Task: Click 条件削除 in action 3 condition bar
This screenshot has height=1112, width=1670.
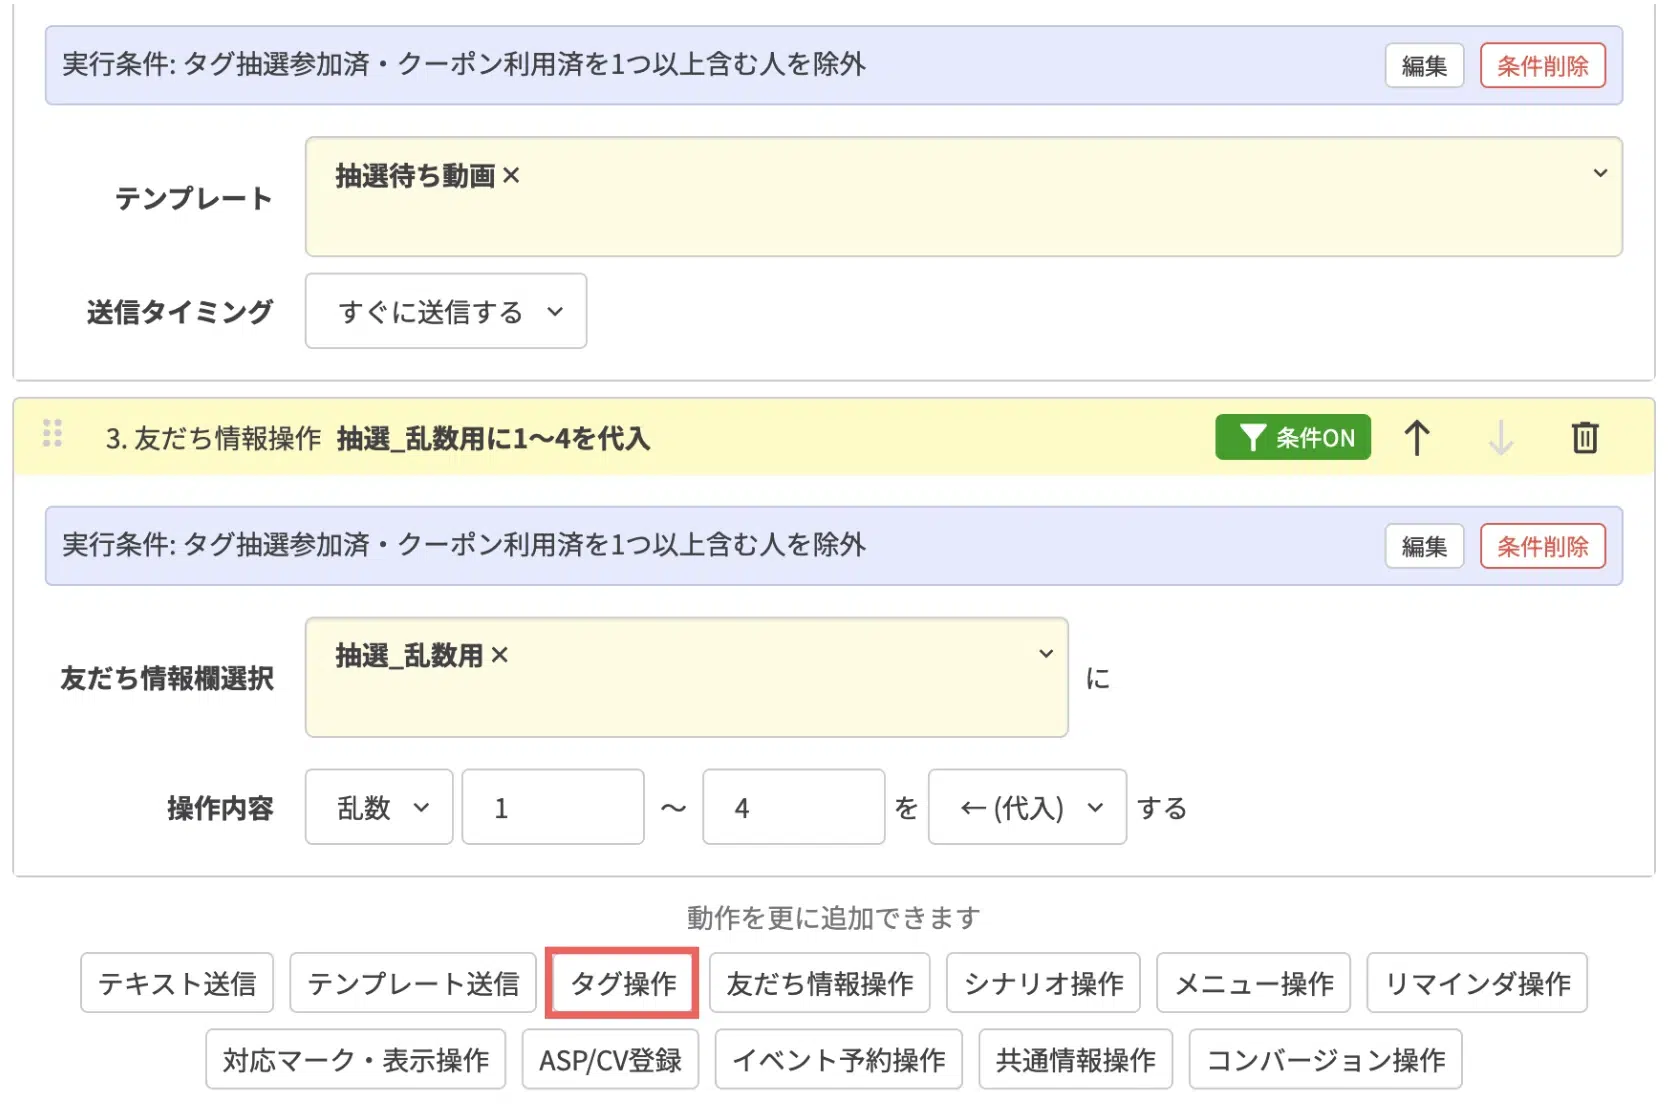Action: pos(1542,546)
